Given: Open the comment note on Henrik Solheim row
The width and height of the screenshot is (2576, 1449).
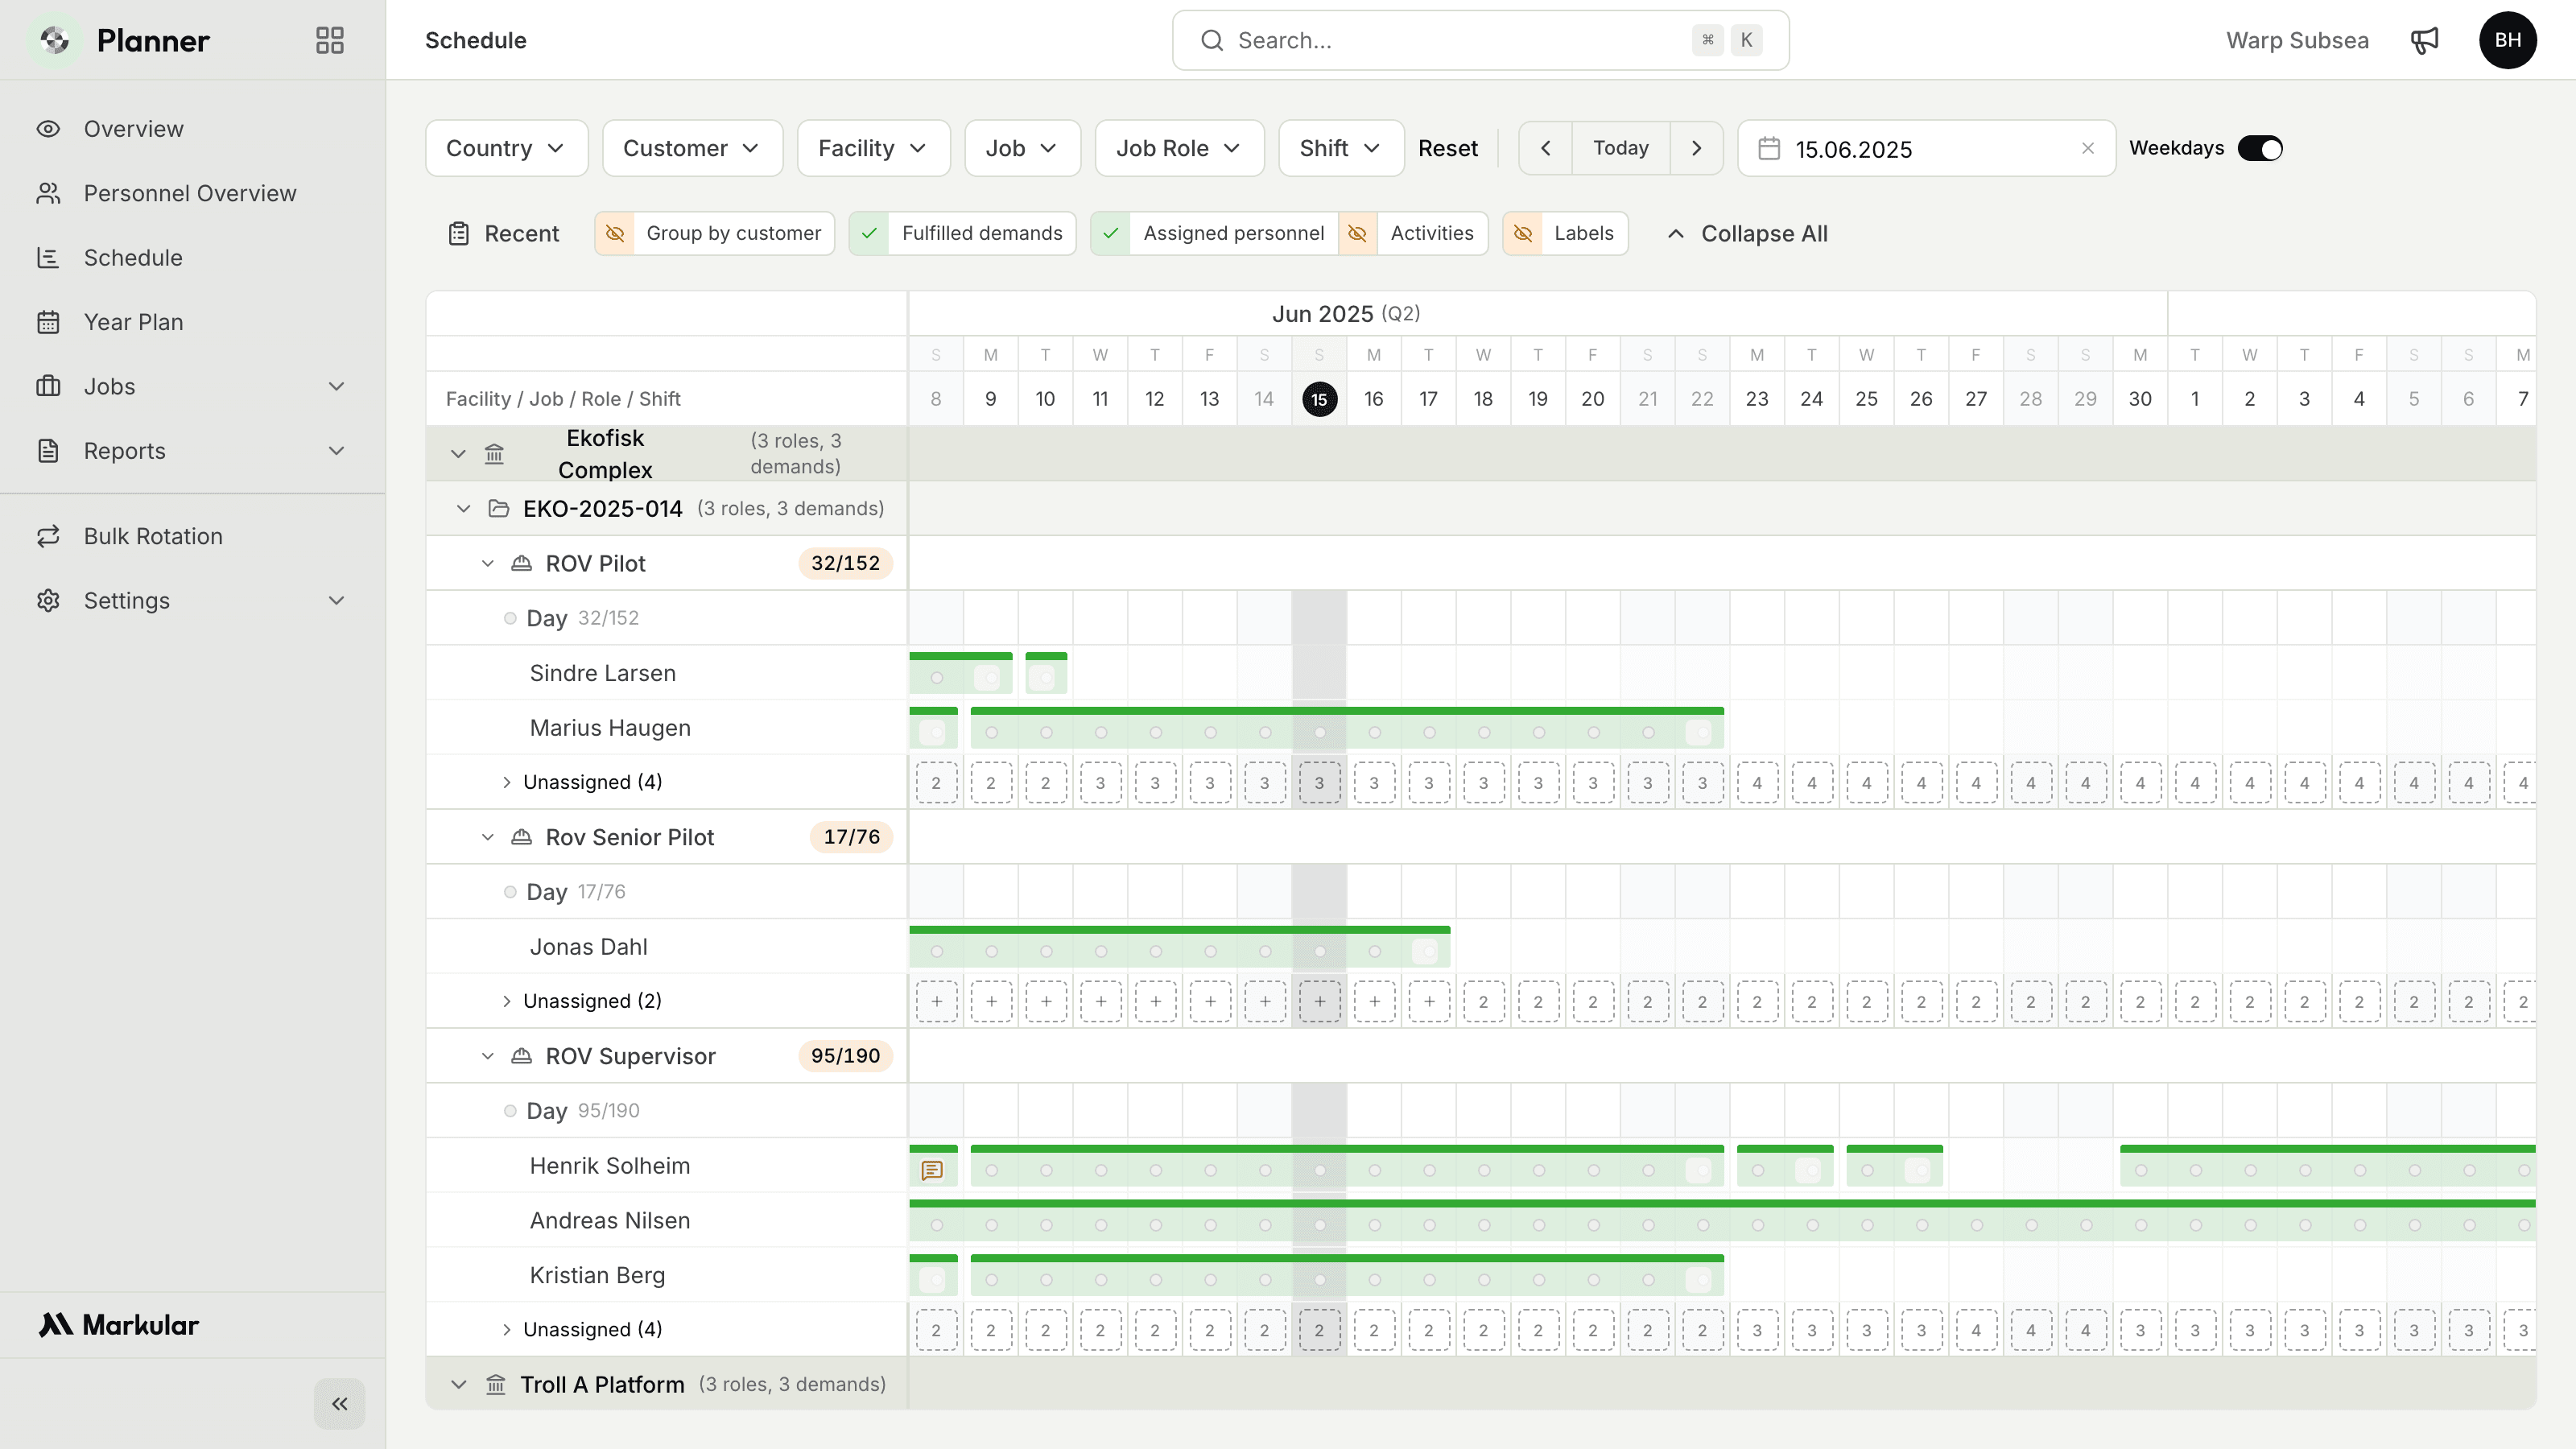Looking at the screenshot, I should tap(932, 1170).
